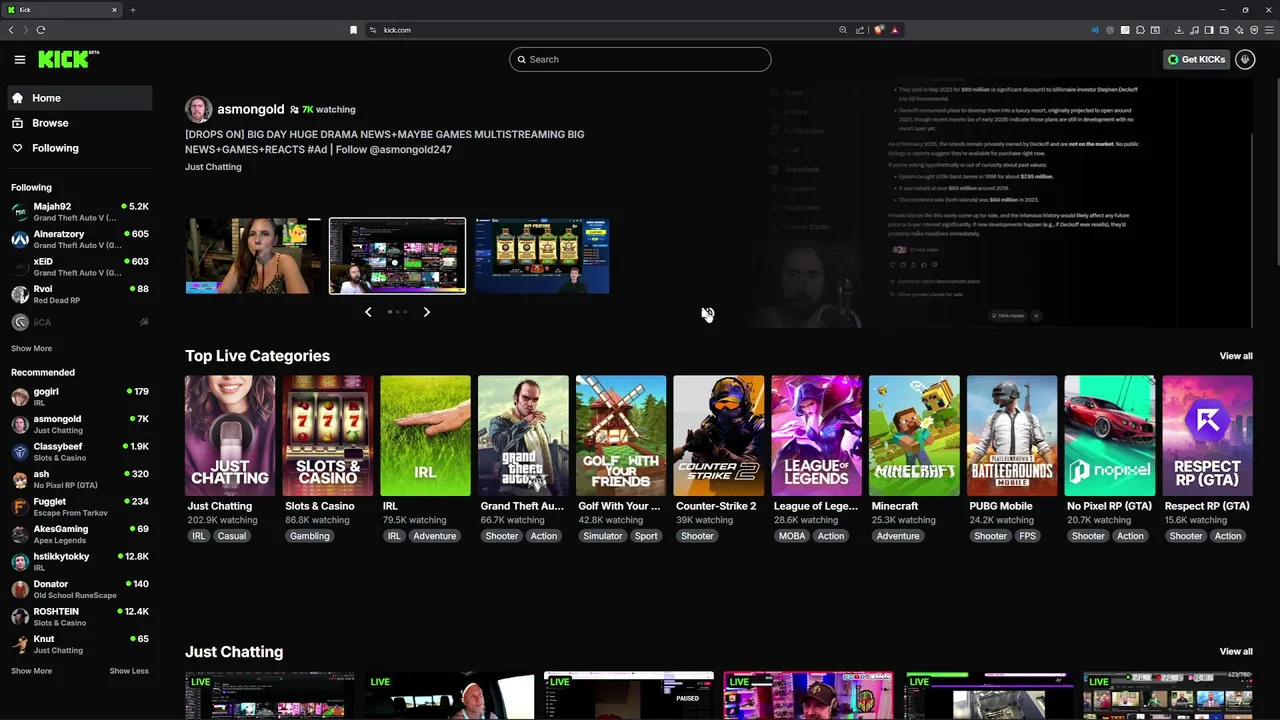The image size is (1280, 720).
Task: Collapse Recommended with Show Less
Action: tap(129, 671)
